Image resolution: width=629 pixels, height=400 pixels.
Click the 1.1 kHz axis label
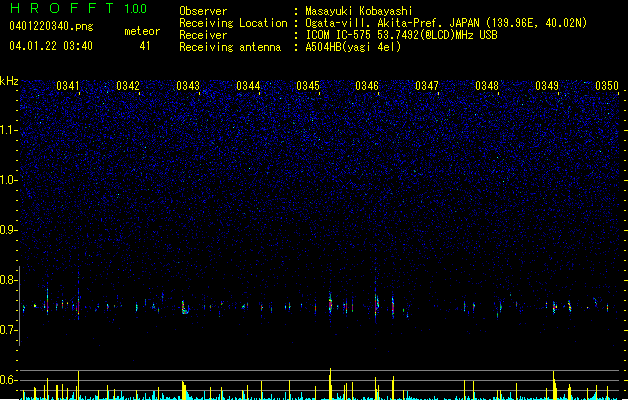click(8, 130)
